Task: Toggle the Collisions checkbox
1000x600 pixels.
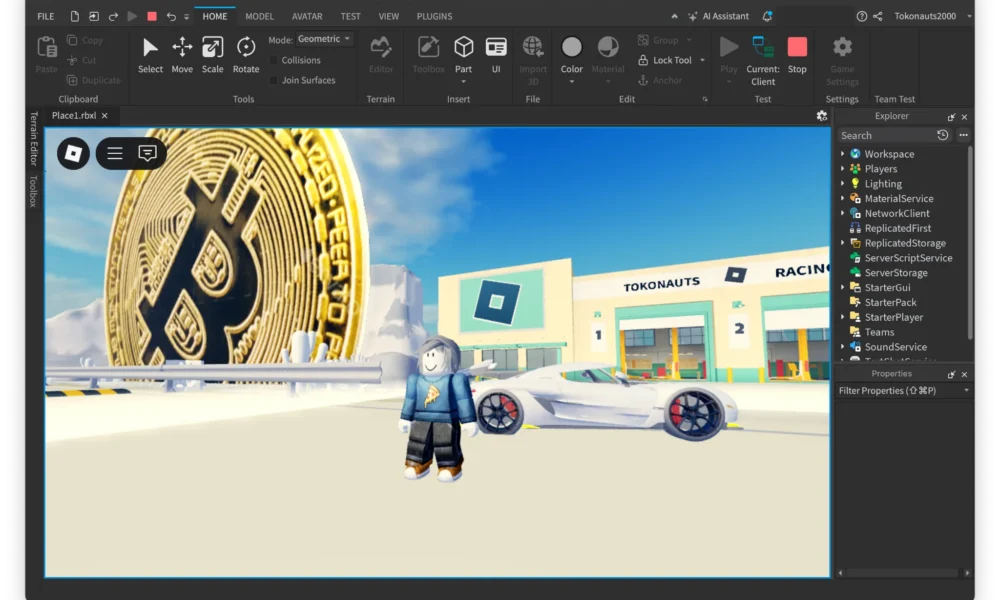Action: pyautogui.click(x=274, y=60)
